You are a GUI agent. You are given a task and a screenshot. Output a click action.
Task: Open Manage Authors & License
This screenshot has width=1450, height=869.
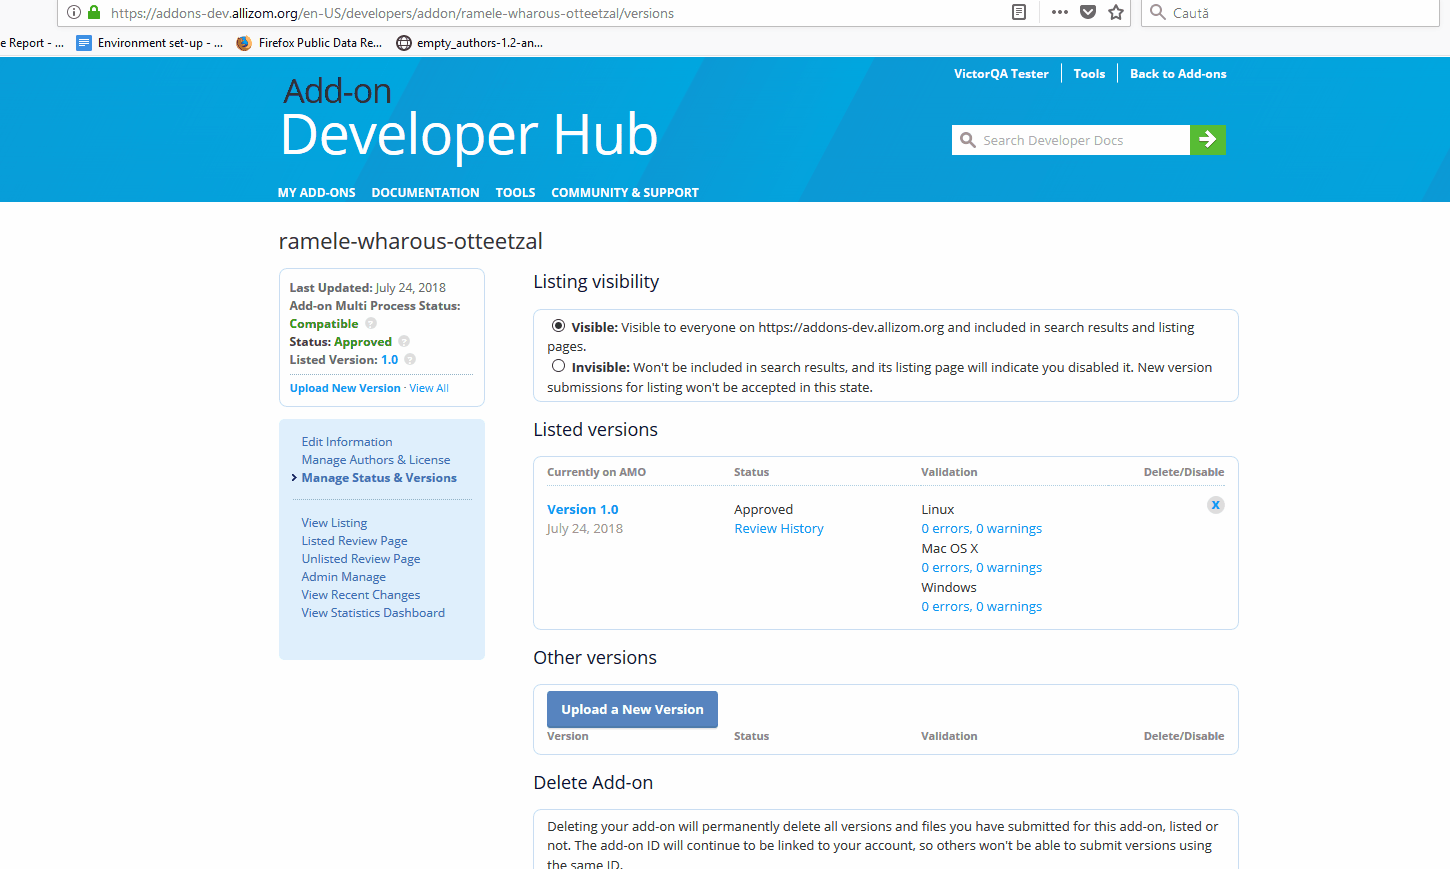coord(376,460)
